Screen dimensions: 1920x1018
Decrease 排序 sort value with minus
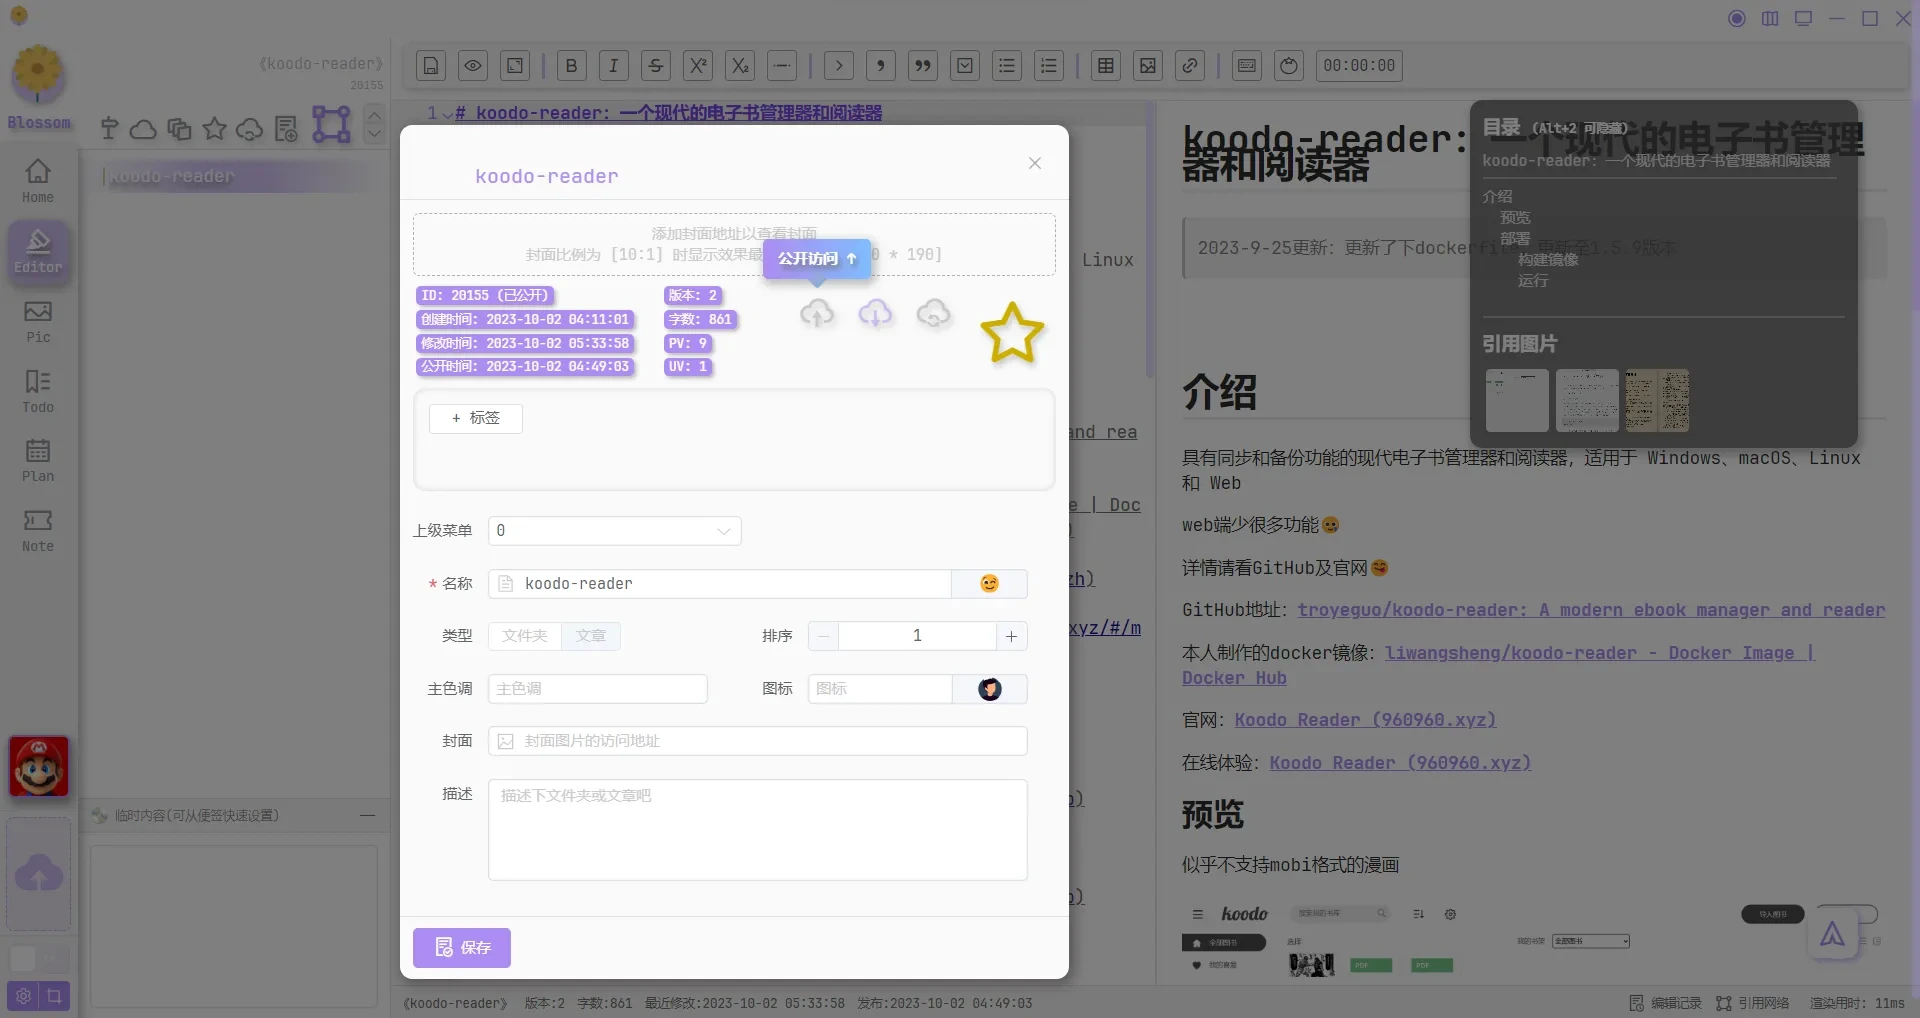823,636
